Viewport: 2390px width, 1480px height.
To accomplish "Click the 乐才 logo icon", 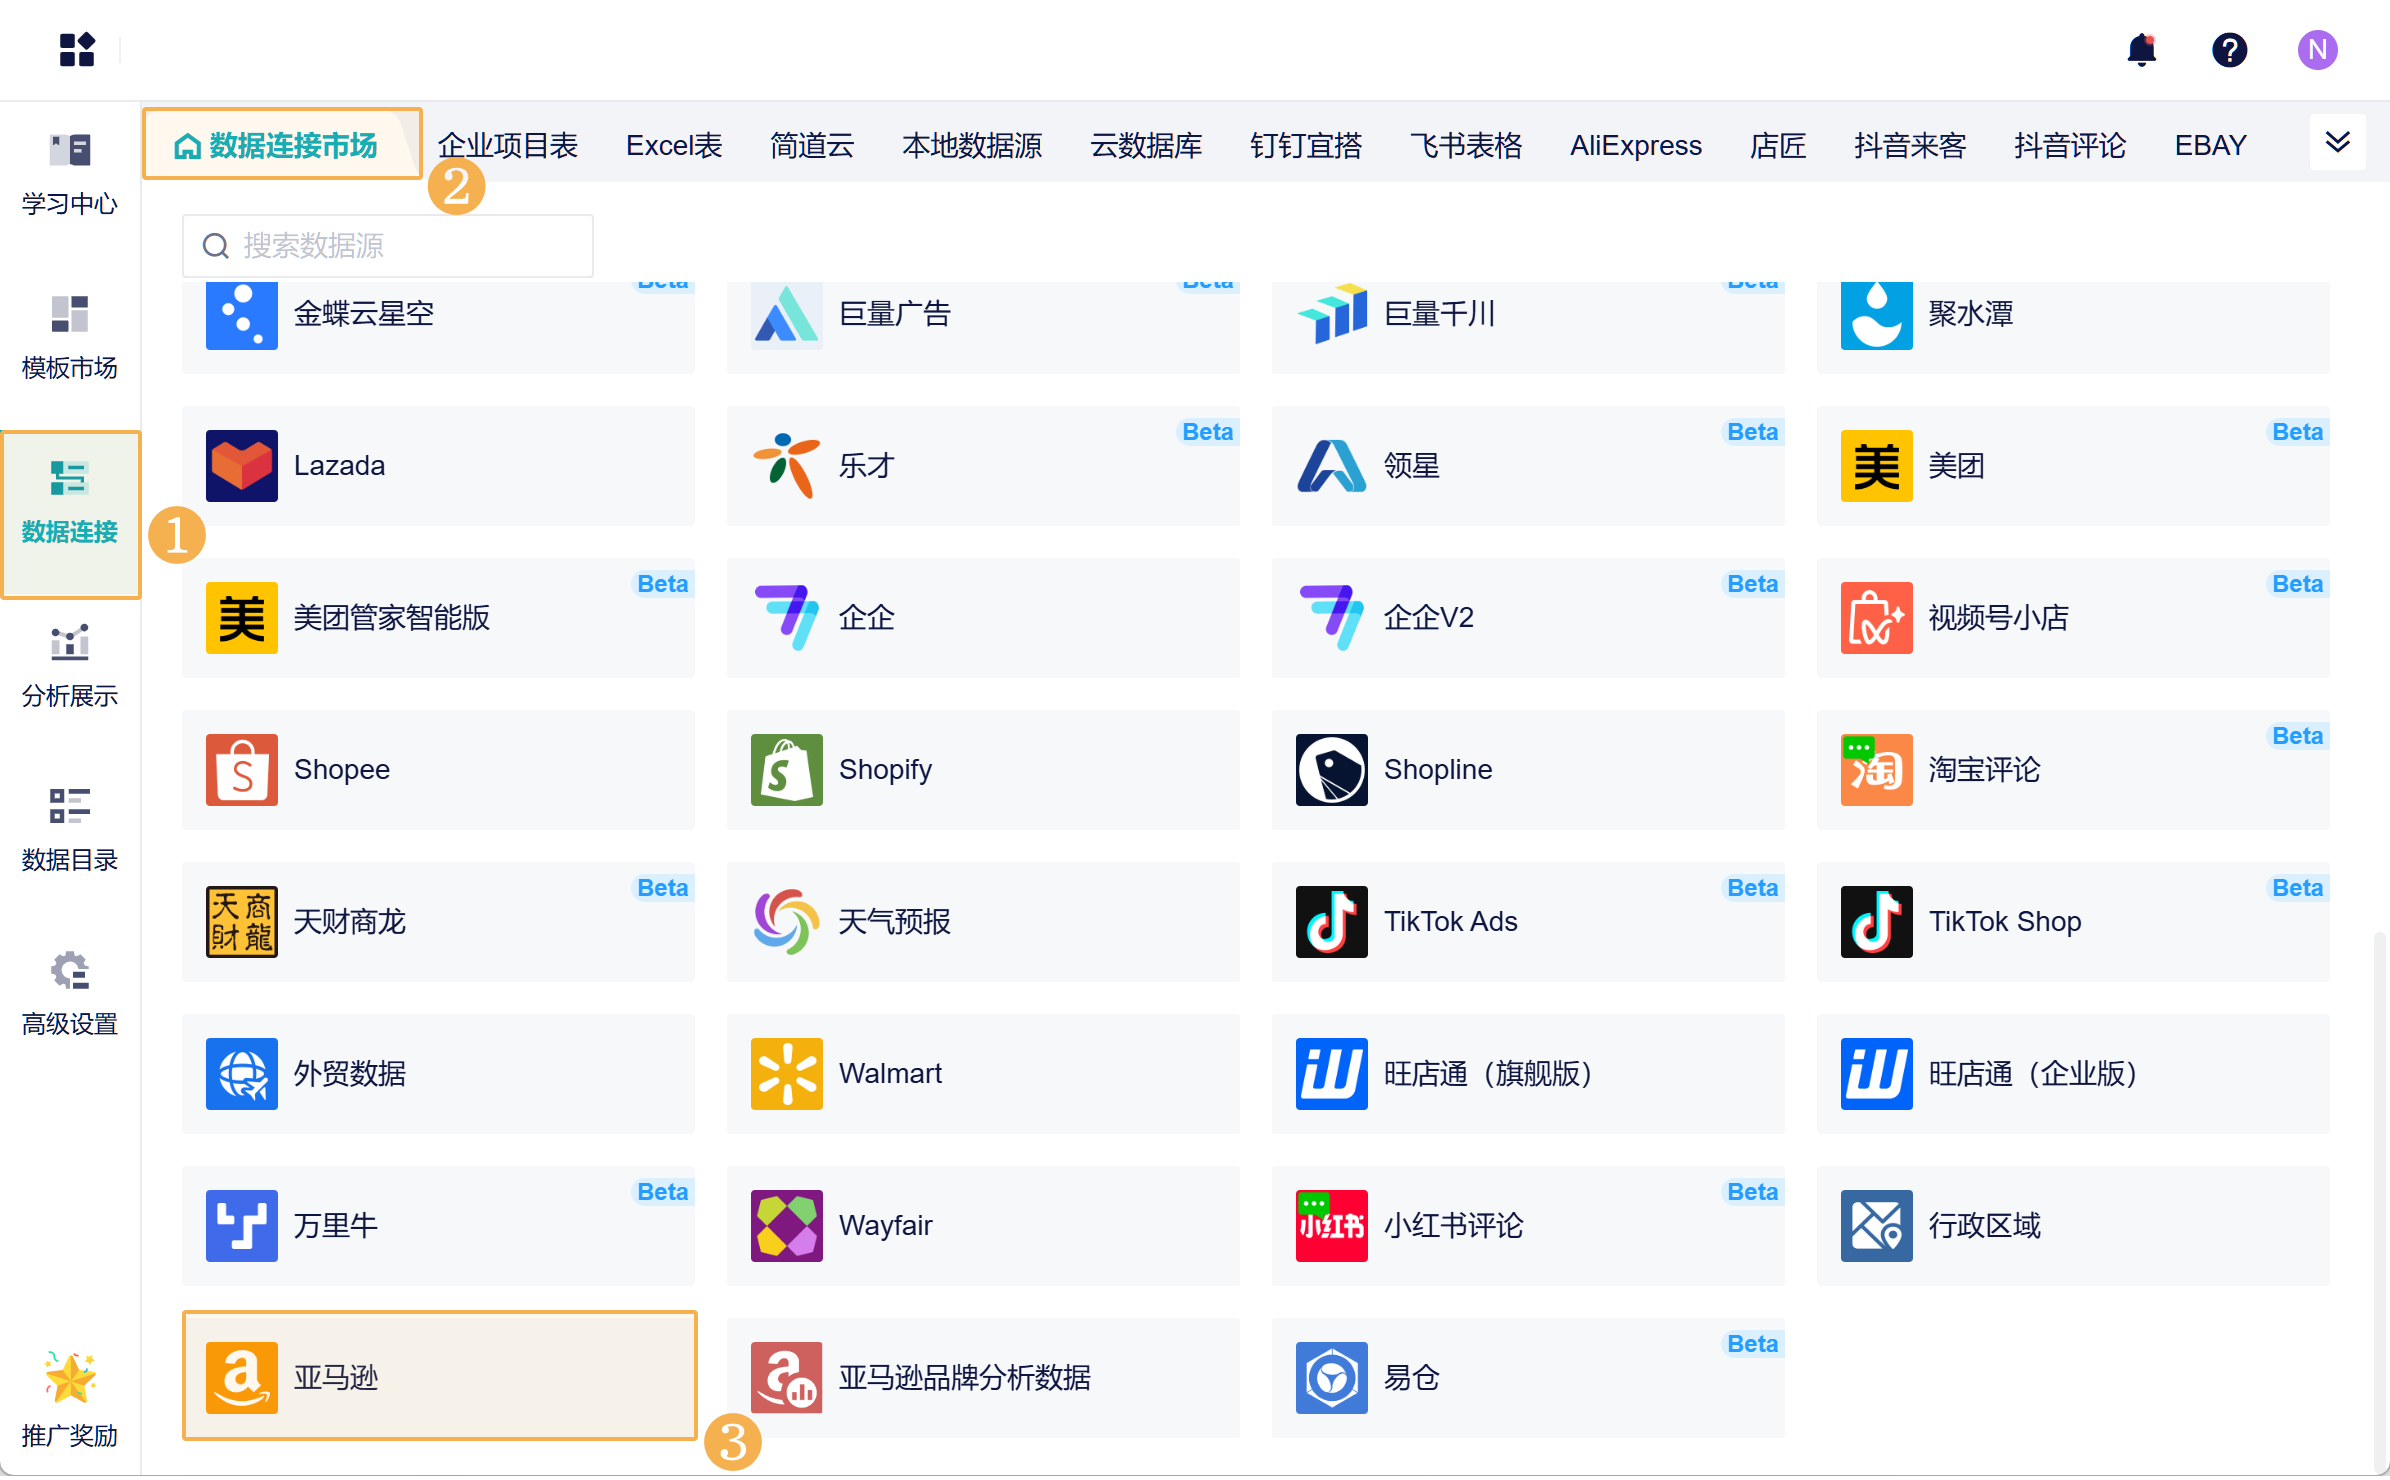I will click(x=787, y=466).
